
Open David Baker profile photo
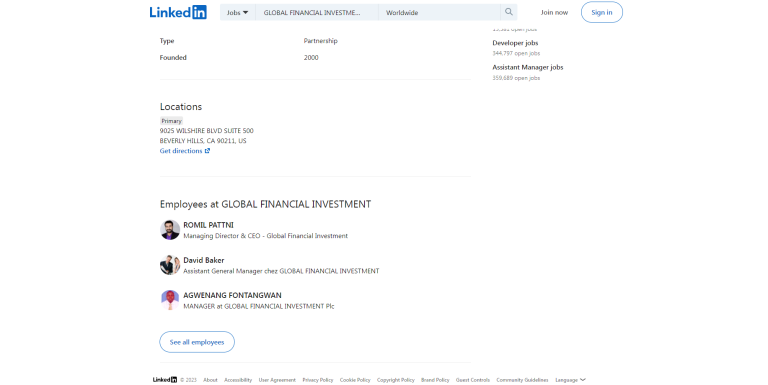pos(170,265)
